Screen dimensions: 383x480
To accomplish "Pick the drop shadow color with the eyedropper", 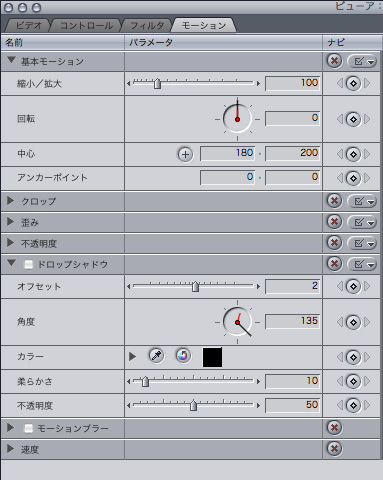I will coord(156,356).
